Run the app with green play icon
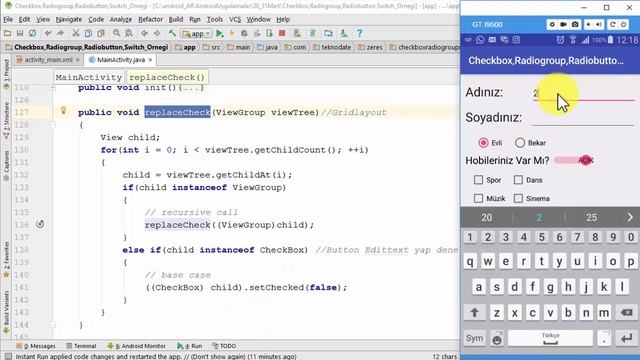This screenshot has width=640, height=360. coord(220,33)
